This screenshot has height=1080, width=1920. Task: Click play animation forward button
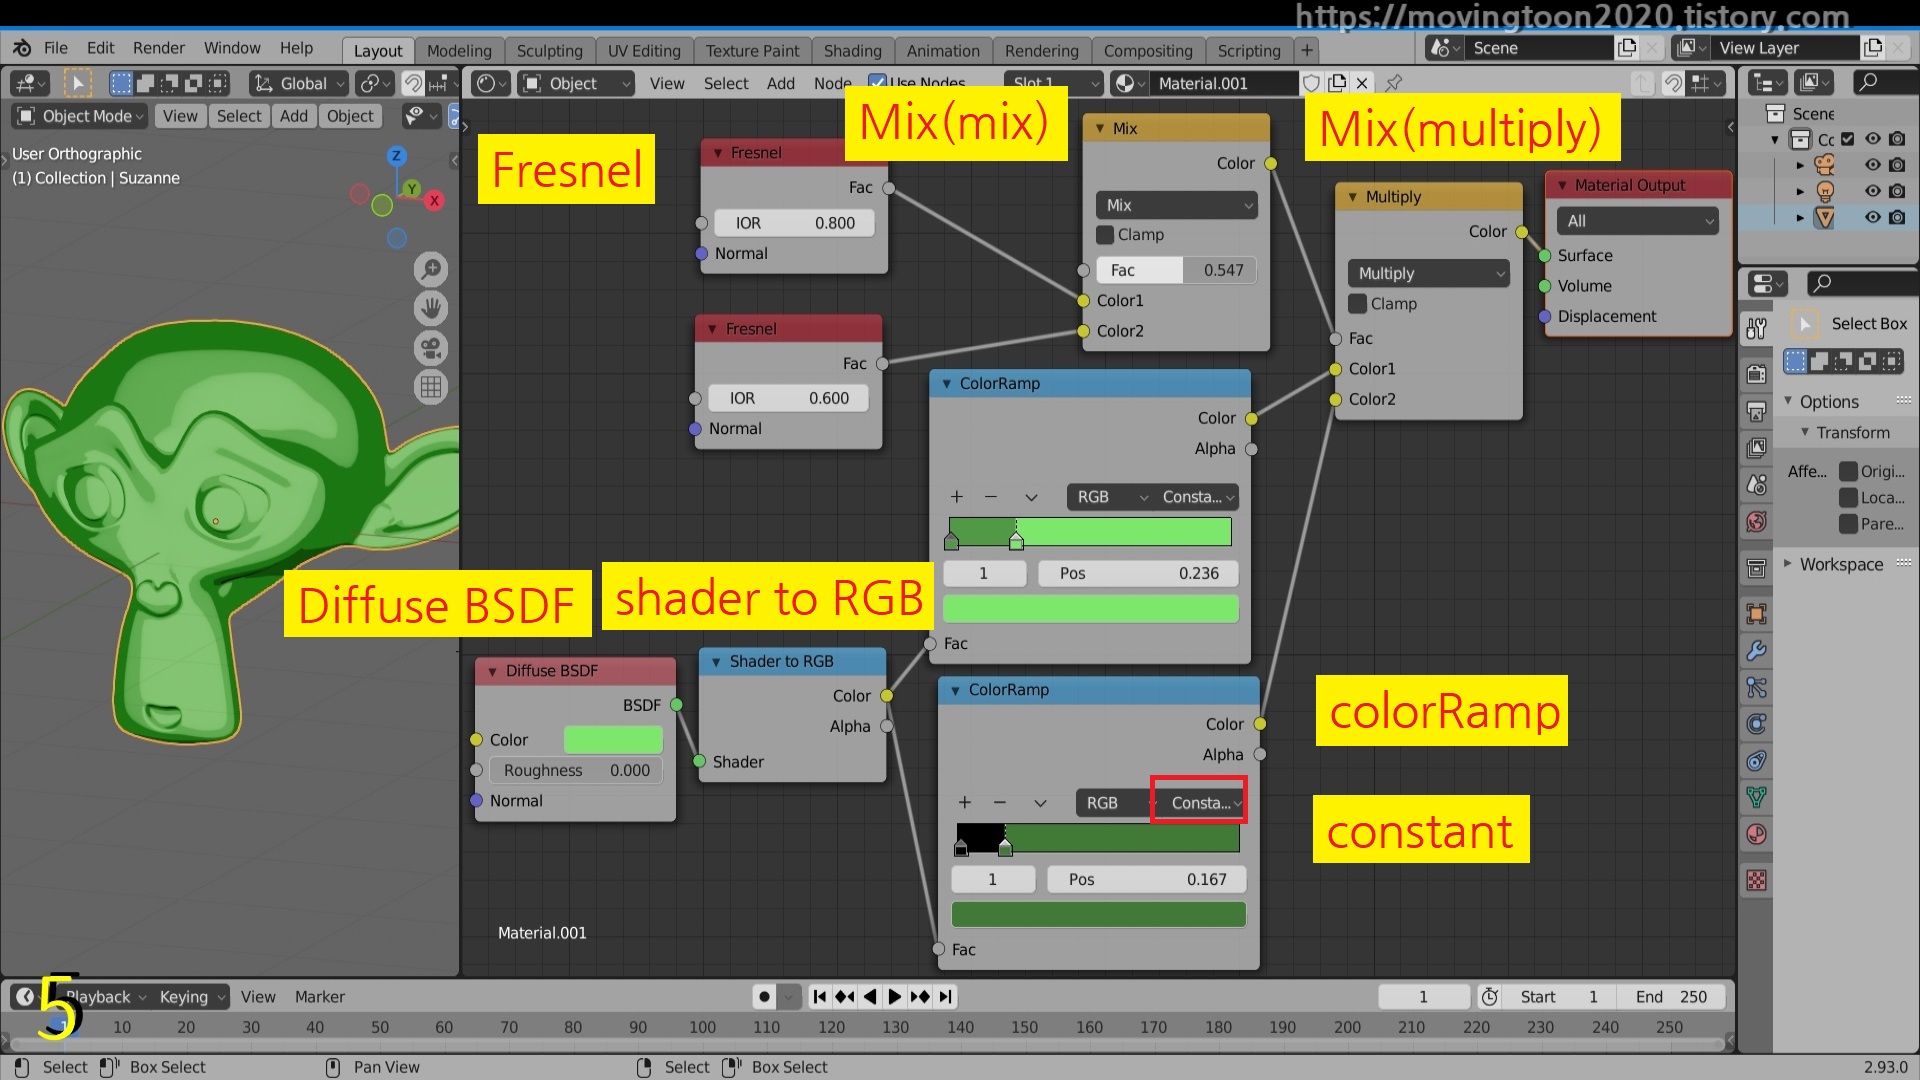click(x=895, y=997)
